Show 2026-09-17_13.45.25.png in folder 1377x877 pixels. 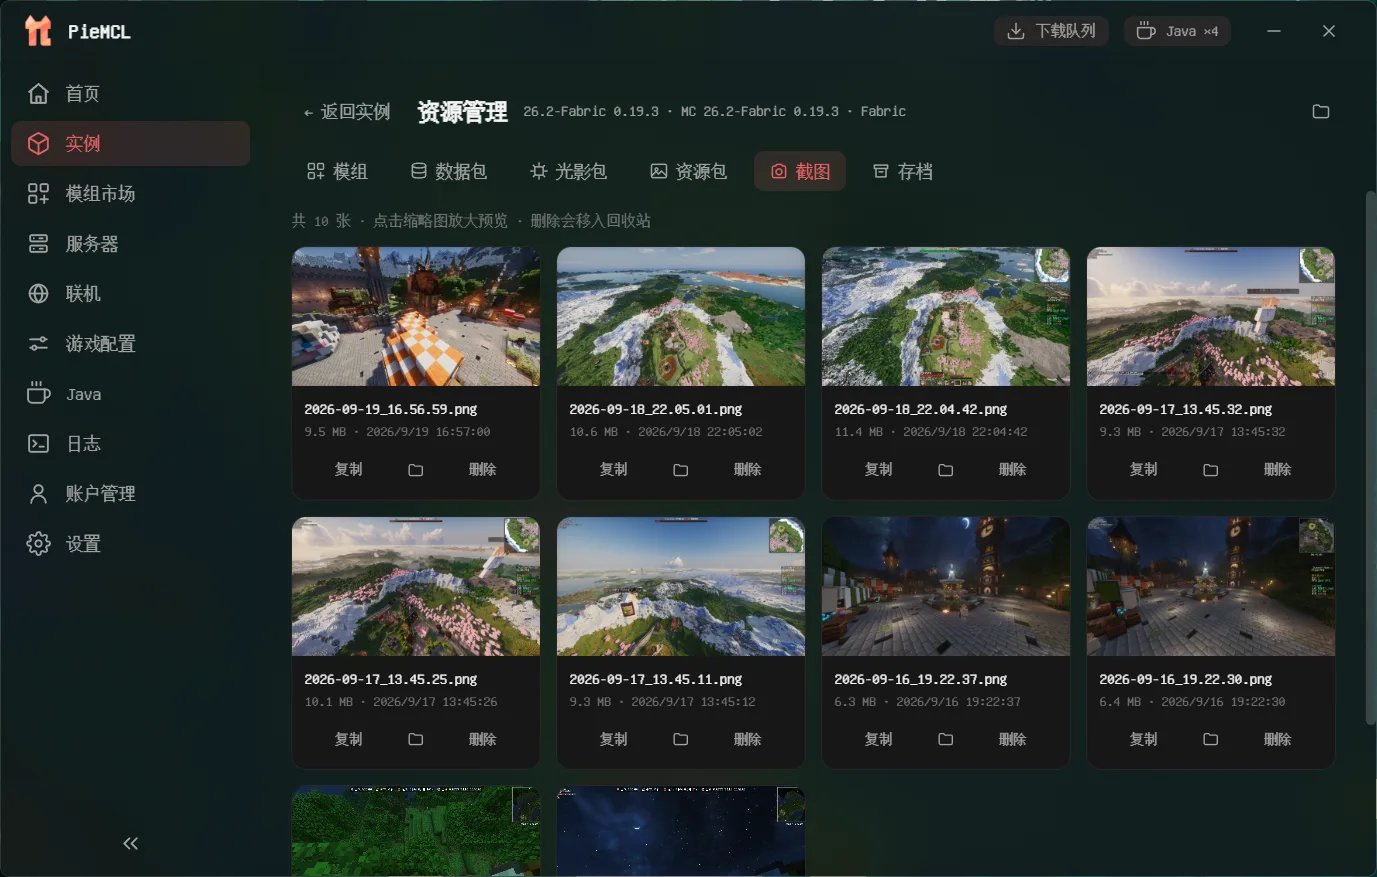[416, 740]
